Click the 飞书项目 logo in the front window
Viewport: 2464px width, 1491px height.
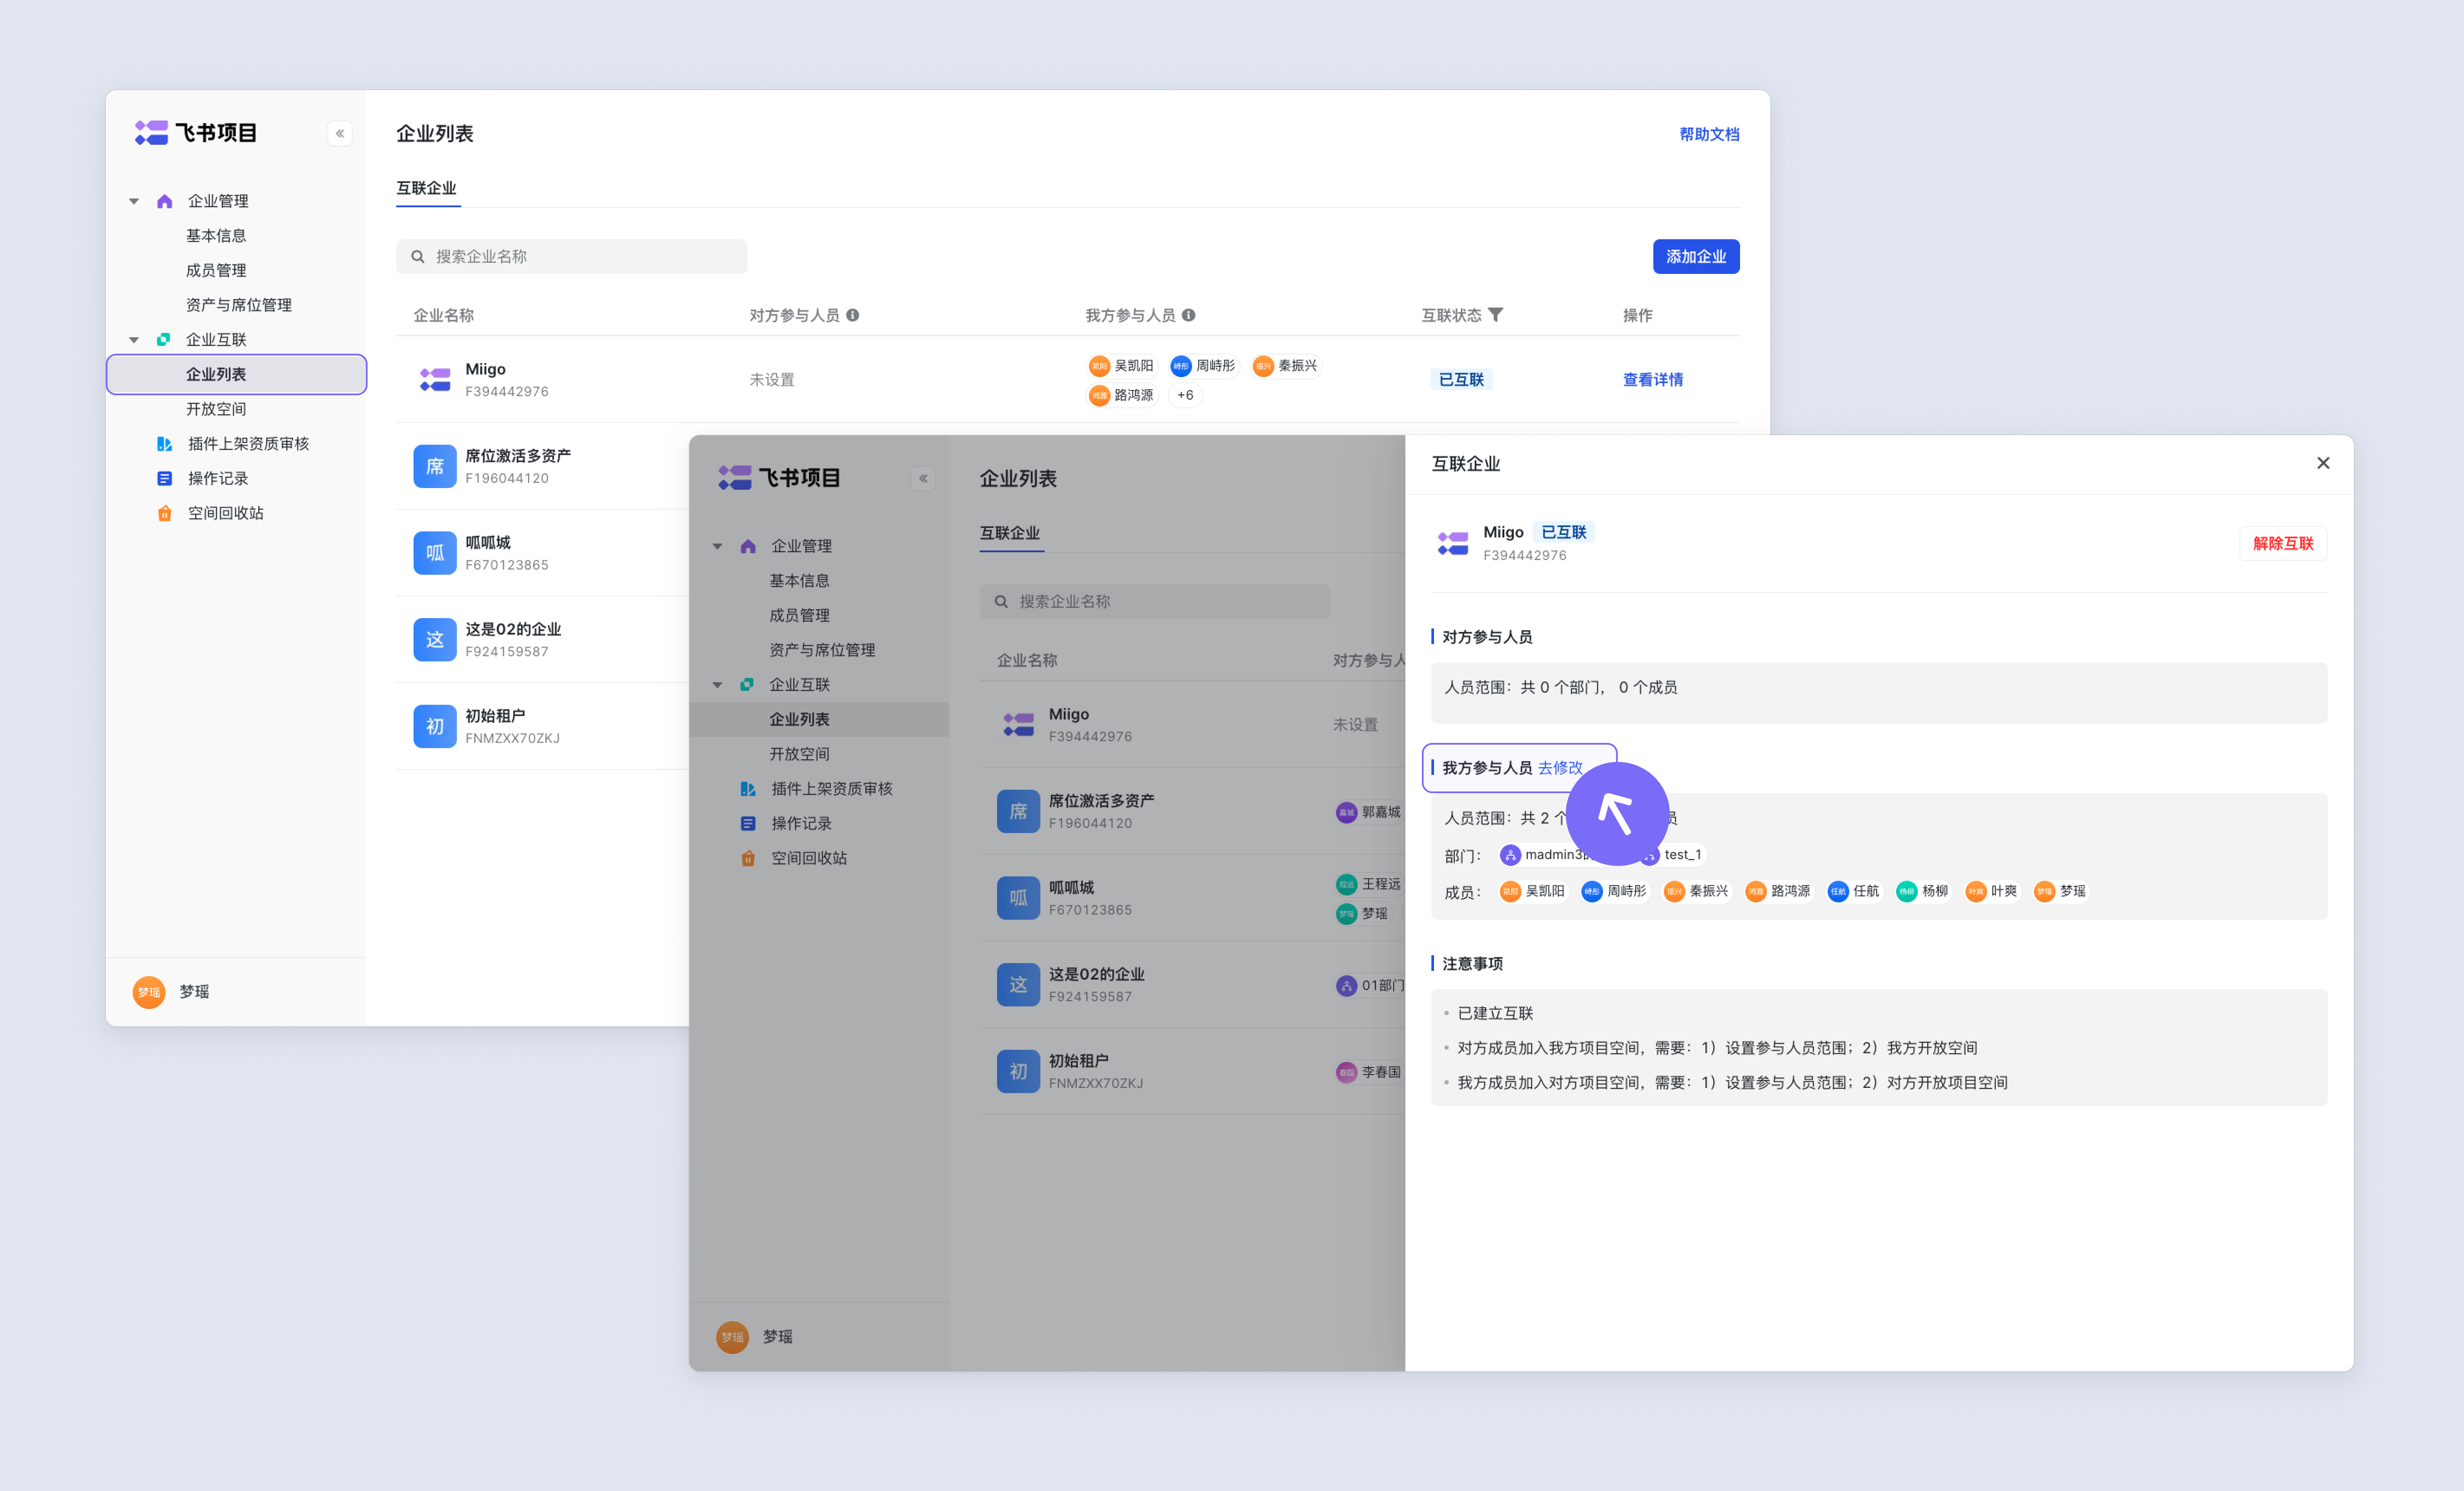pyautogui.click(x=780, y=478)
